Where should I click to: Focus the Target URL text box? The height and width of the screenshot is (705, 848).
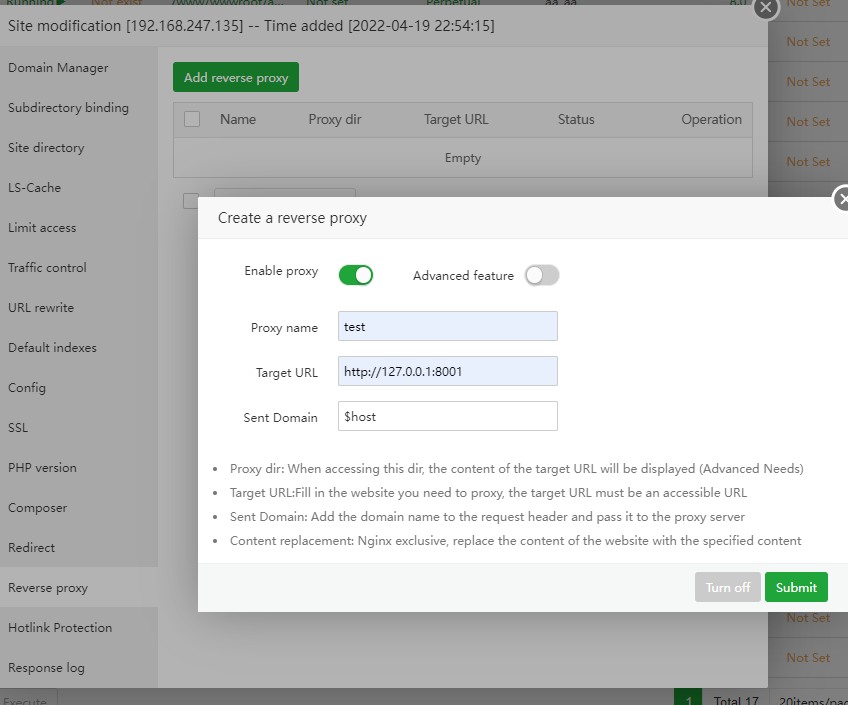tap(447, 372)
